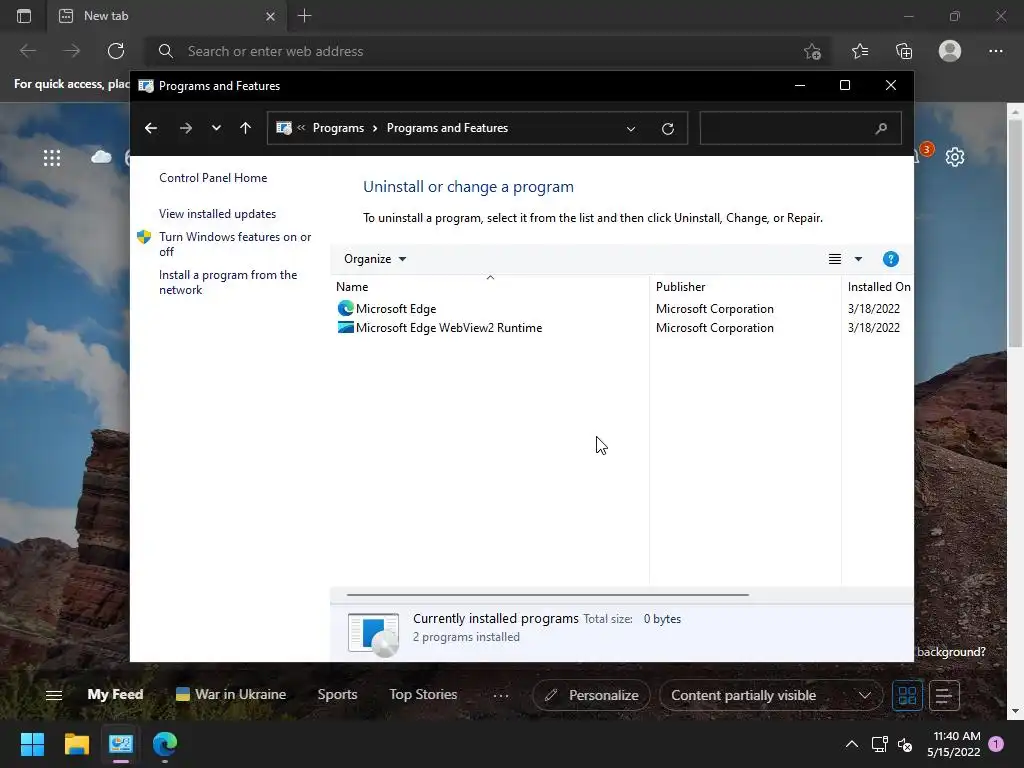The image size is (1024, 768).
Task: Go up one level to Programs
Action: coord(246,128)
